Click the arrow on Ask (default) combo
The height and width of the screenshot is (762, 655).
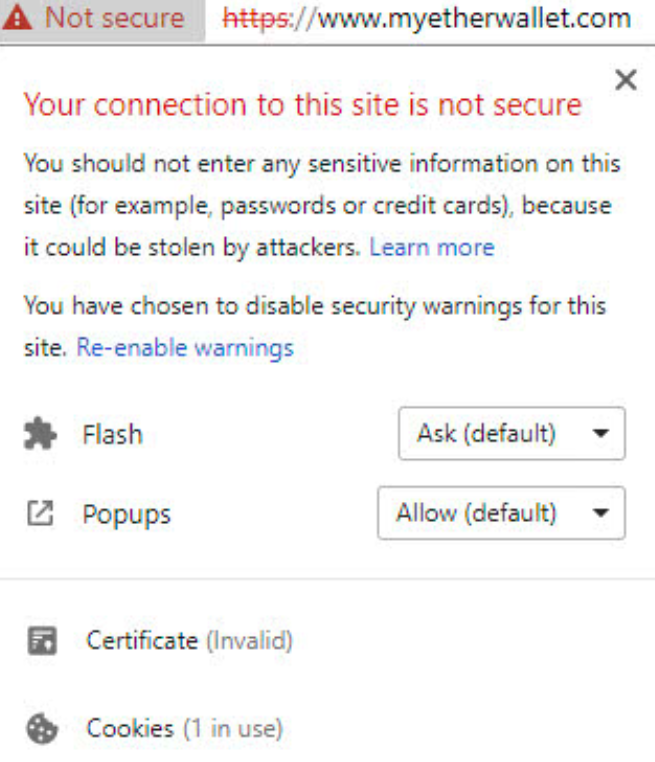601,433
